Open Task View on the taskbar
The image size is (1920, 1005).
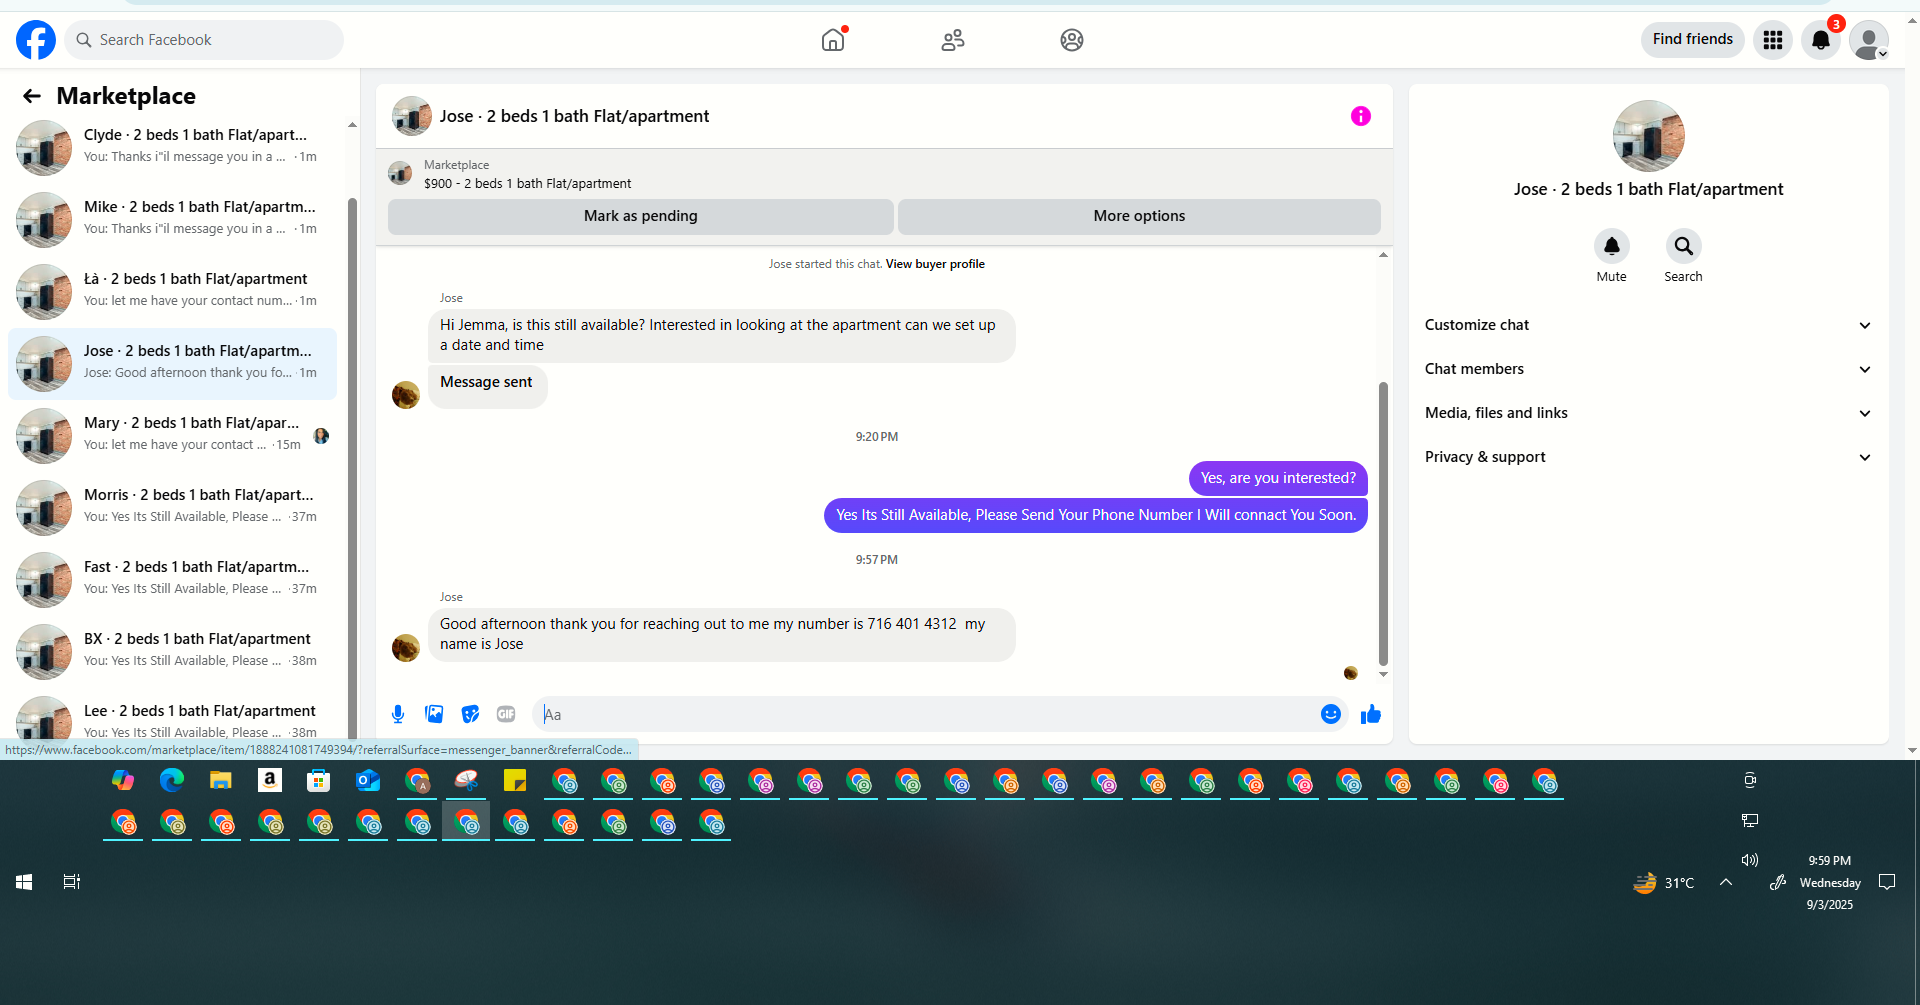tap(72, 882)
